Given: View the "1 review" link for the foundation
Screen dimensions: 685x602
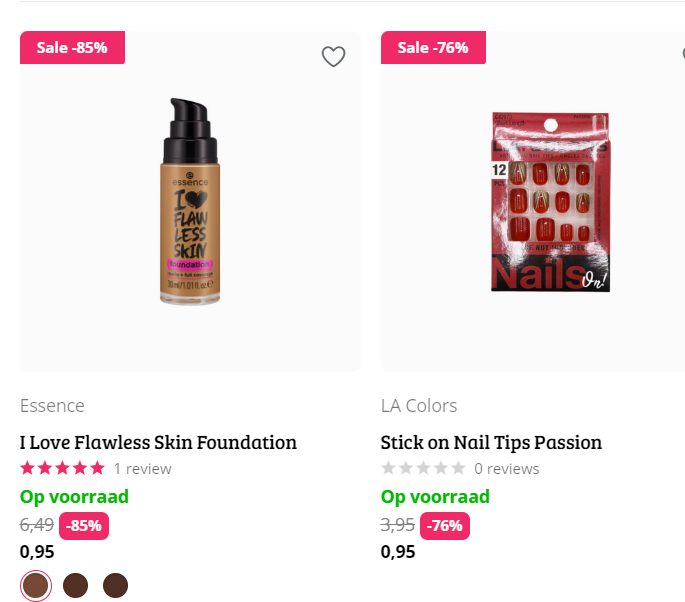Looking at the screenshot, I should coord(142,469).
